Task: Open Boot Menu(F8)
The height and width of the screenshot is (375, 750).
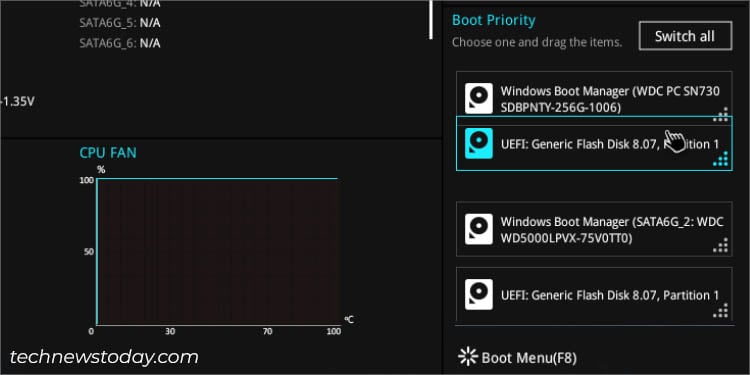Action: (x=518, y=358)
